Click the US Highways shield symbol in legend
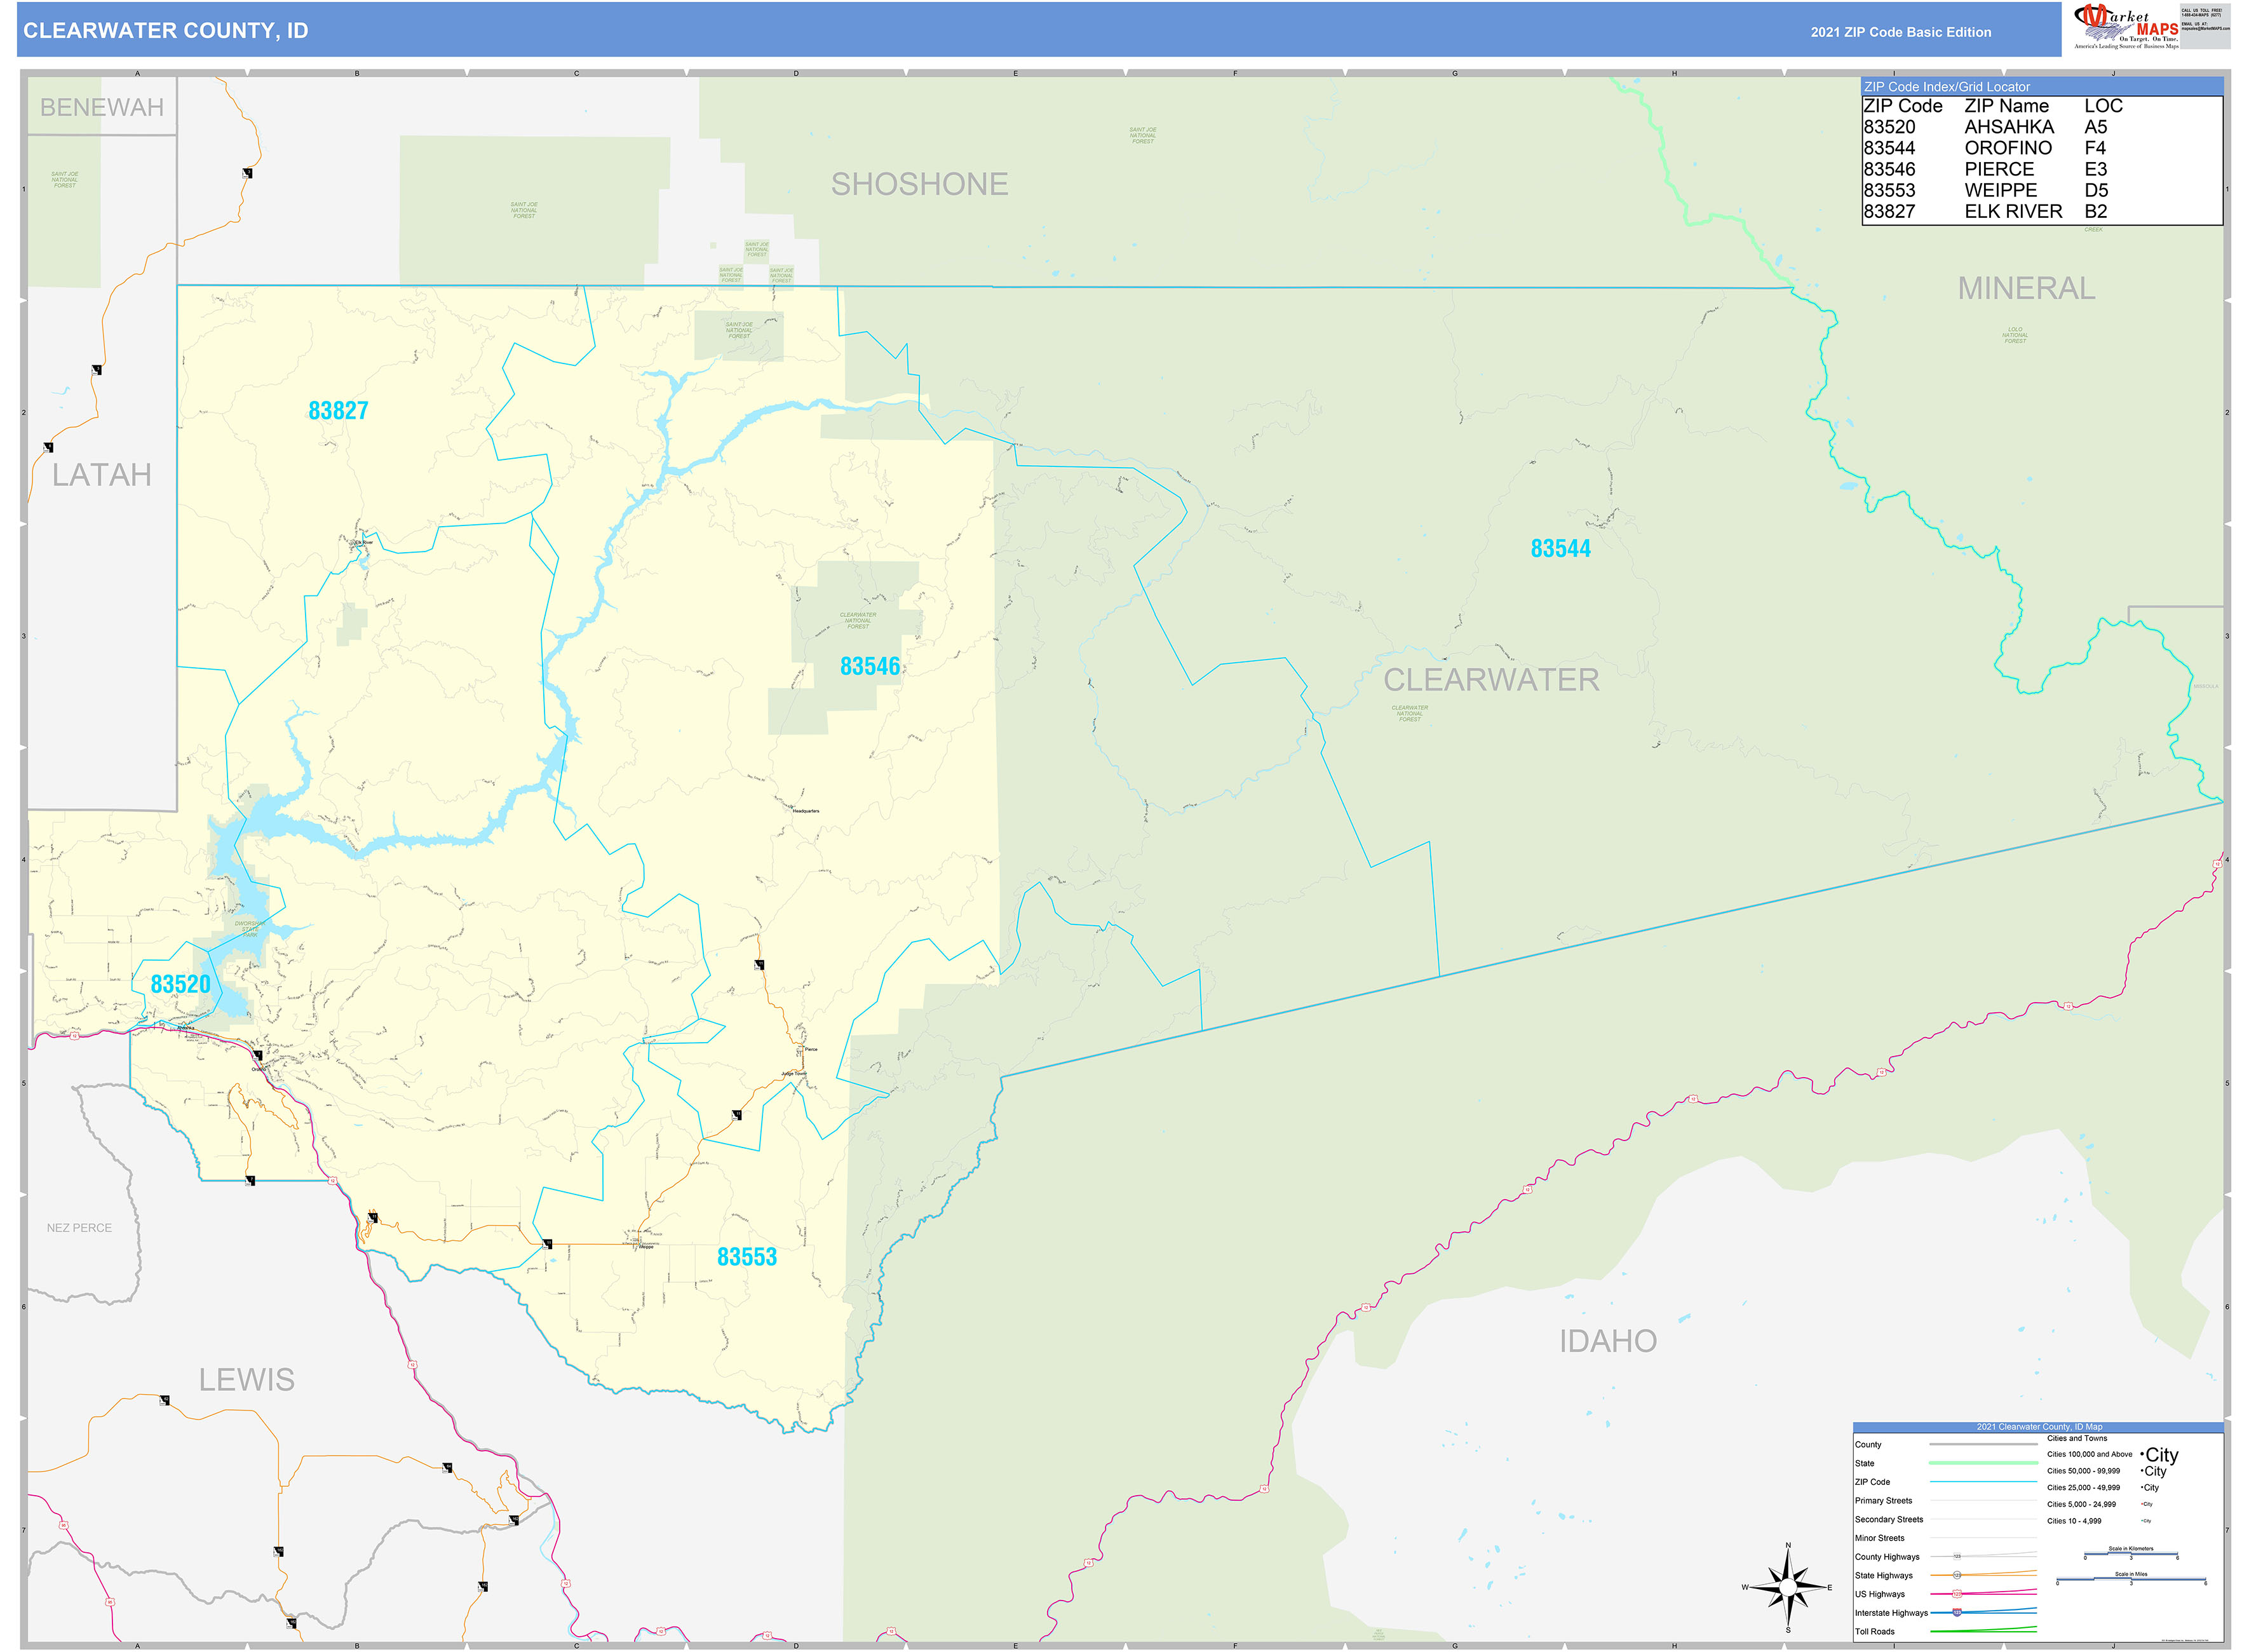This screenshot has width=2242, height=1652. [x=1957, y=1594]
